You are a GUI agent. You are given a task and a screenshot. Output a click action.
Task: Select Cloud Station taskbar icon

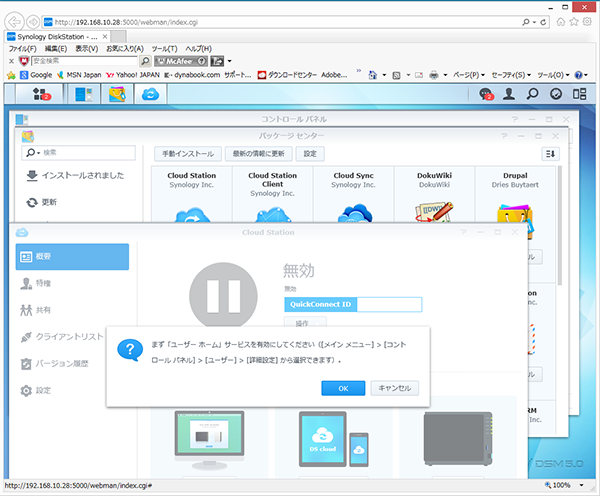[x=150, y=94]
